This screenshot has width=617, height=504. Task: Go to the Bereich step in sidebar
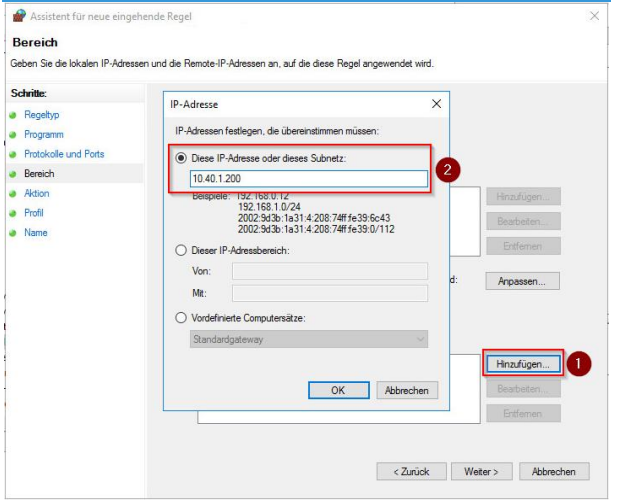pyautogui.click(x=39, y=174)
